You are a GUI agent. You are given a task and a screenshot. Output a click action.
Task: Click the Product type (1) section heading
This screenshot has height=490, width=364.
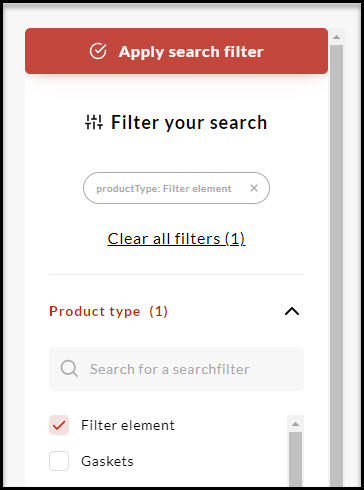108,311
